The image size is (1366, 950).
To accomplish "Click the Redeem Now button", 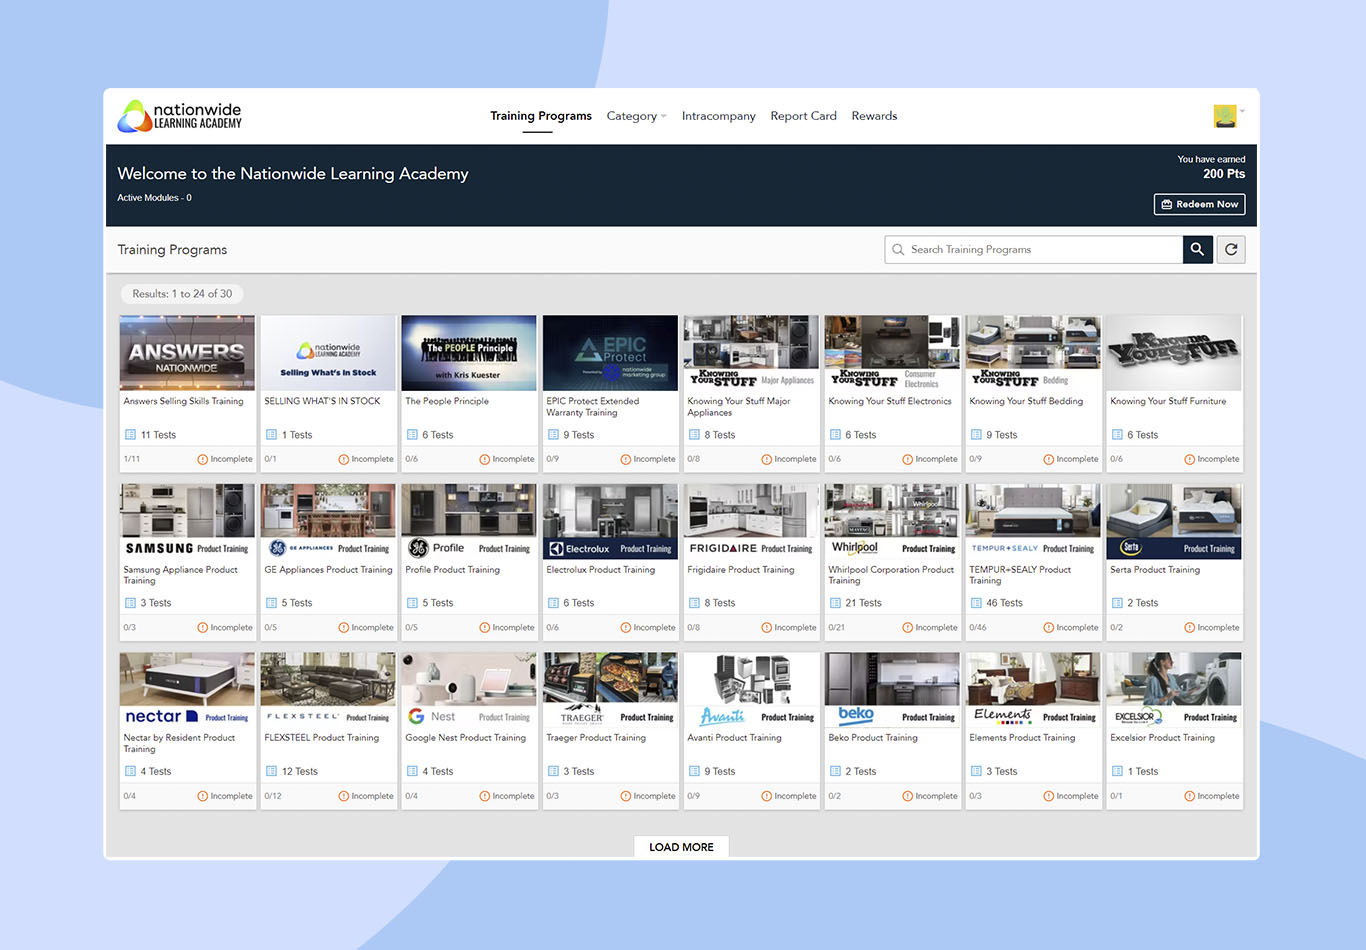I will tap(1199, 204).
